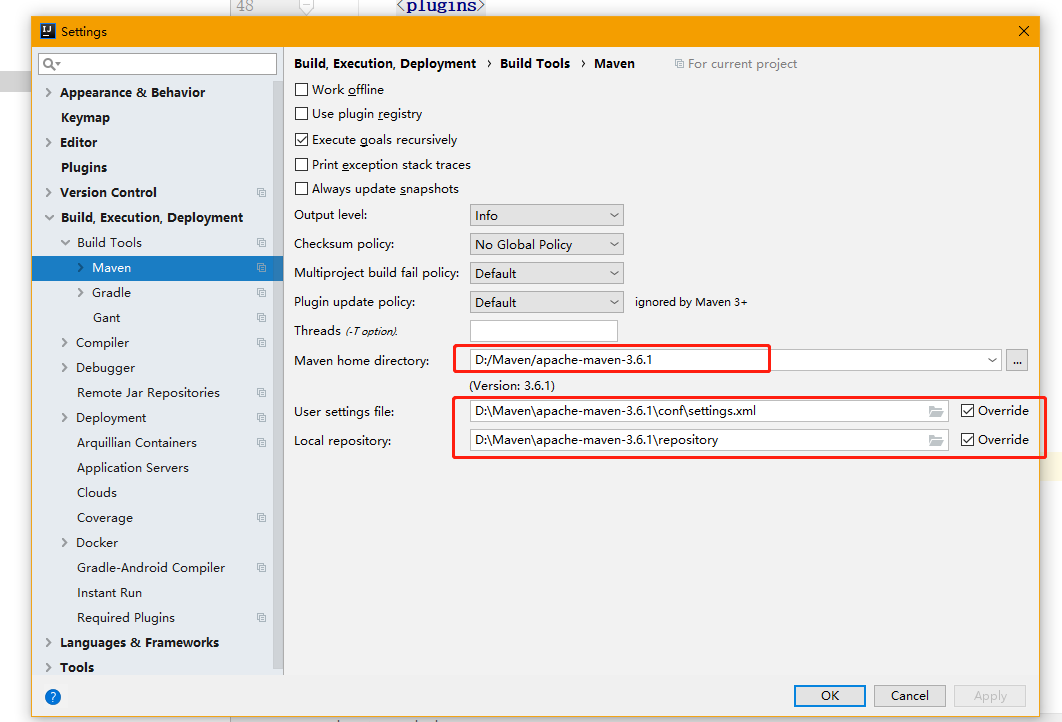Expand the Compiler tree node
Image resolution: width=1062 pixels, height=722 pixels.
coord(64,343)
